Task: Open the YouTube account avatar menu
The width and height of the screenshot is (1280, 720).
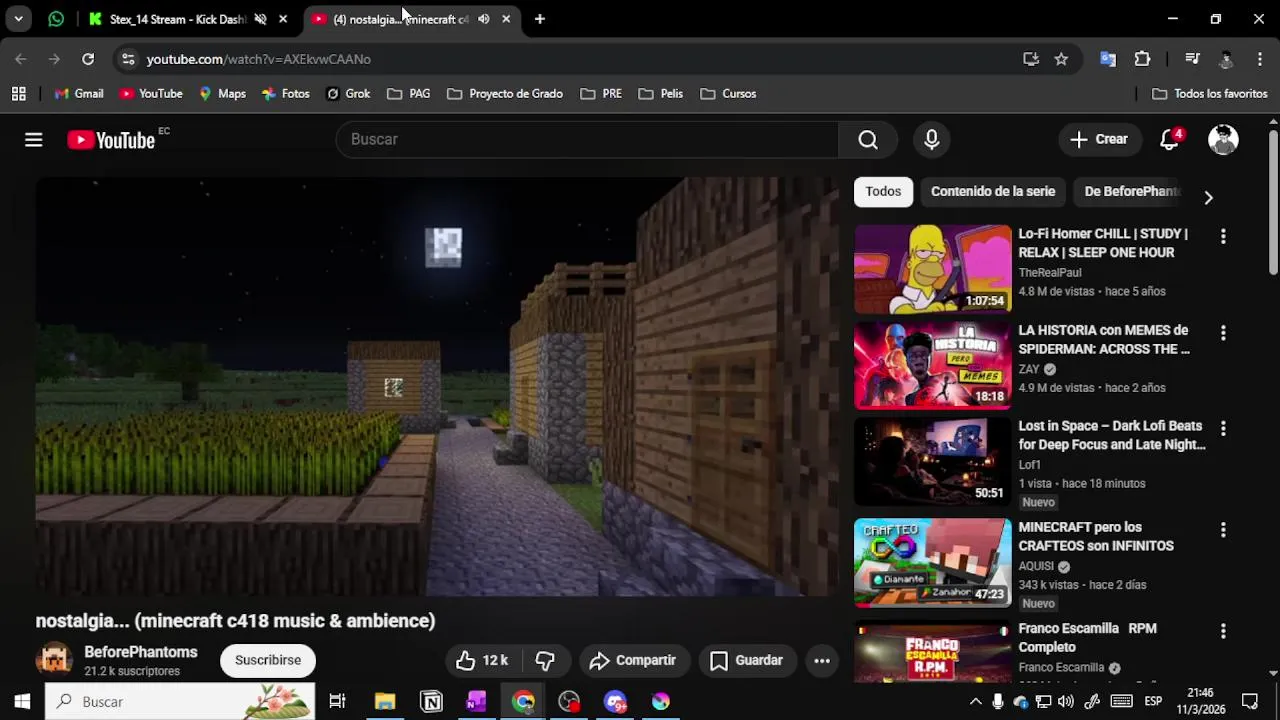Action: [x=1223, y=140]
